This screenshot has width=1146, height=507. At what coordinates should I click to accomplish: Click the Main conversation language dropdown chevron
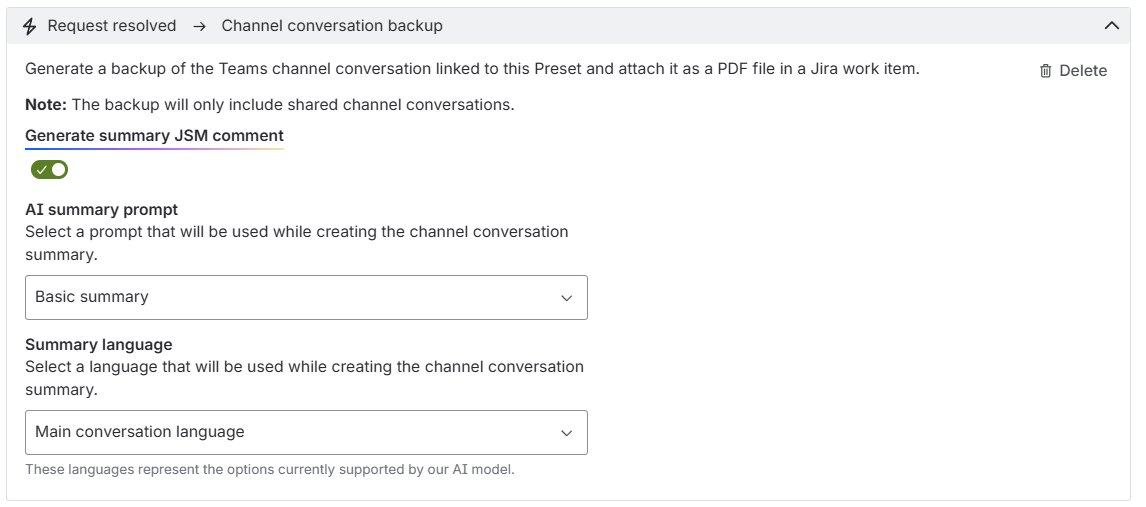tap(566, 433)
